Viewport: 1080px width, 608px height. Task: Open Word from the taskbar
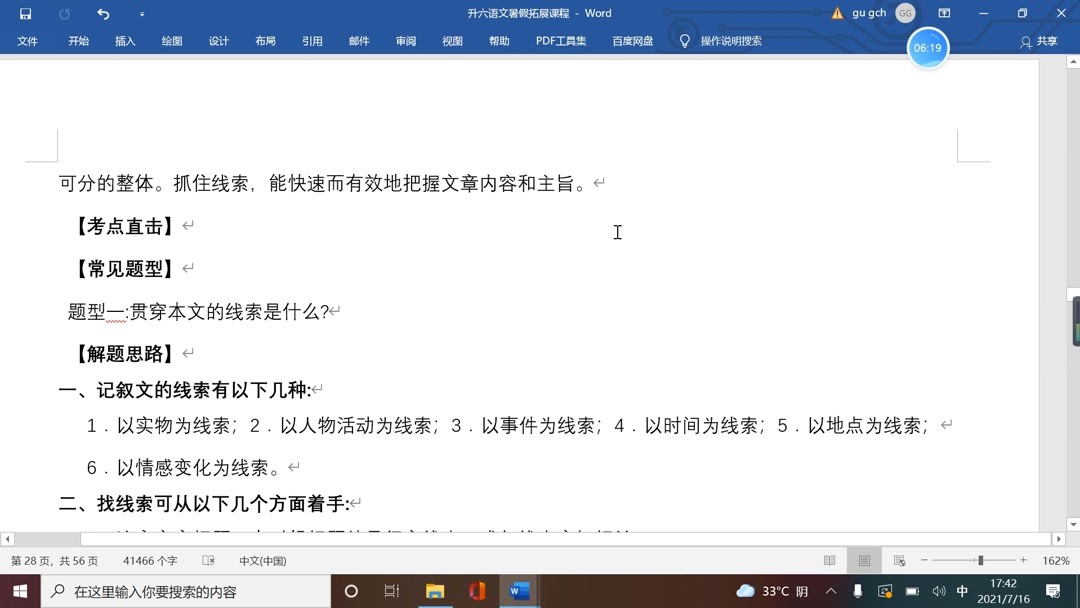click(x=519, y=592)
